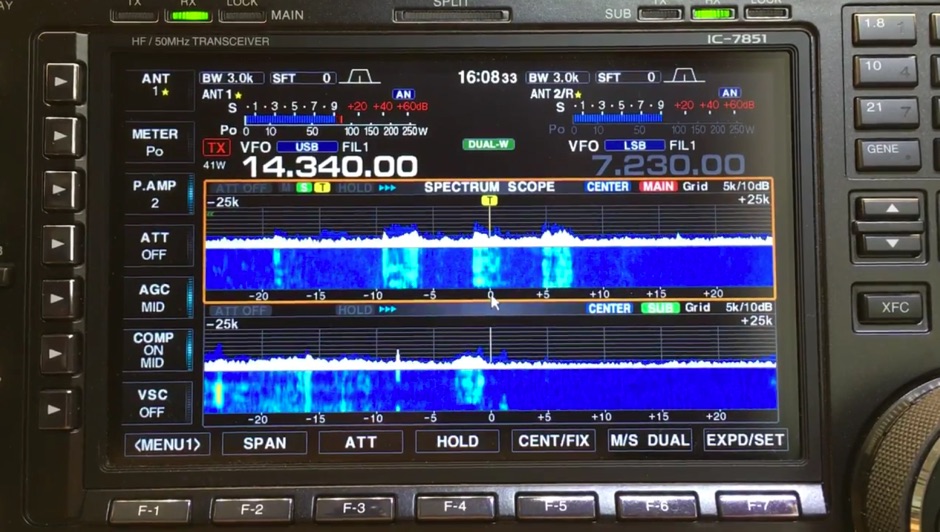Tap the main BW 3.0k field
This screenshot has height=532, width=940.
(232, 78)
